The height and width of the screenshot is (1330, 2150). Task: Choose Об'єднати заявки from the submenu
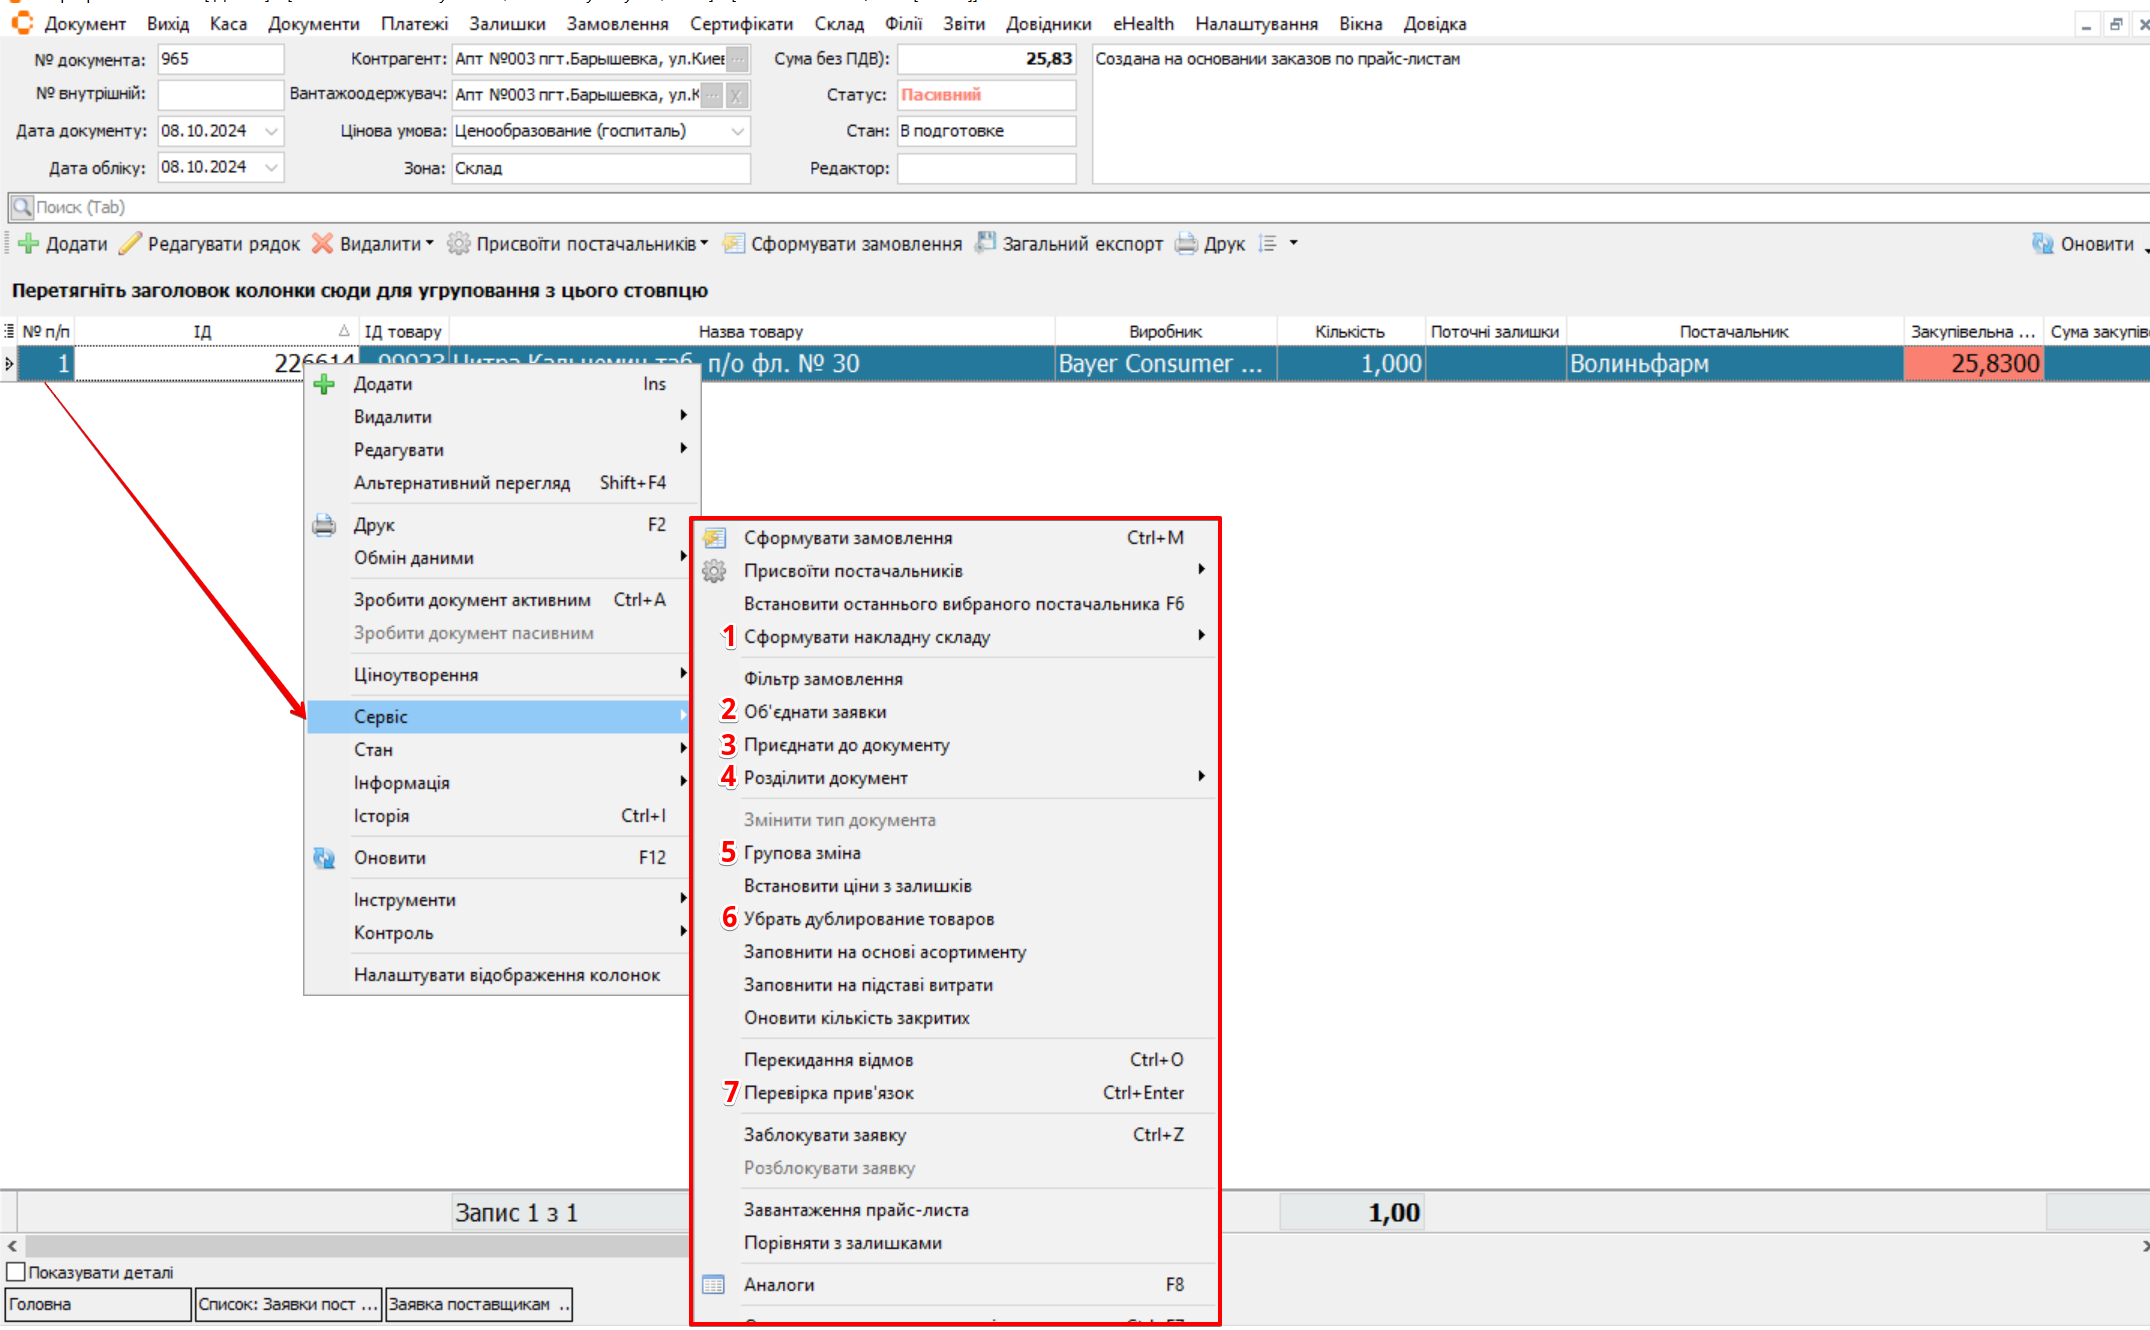(815, 712)
